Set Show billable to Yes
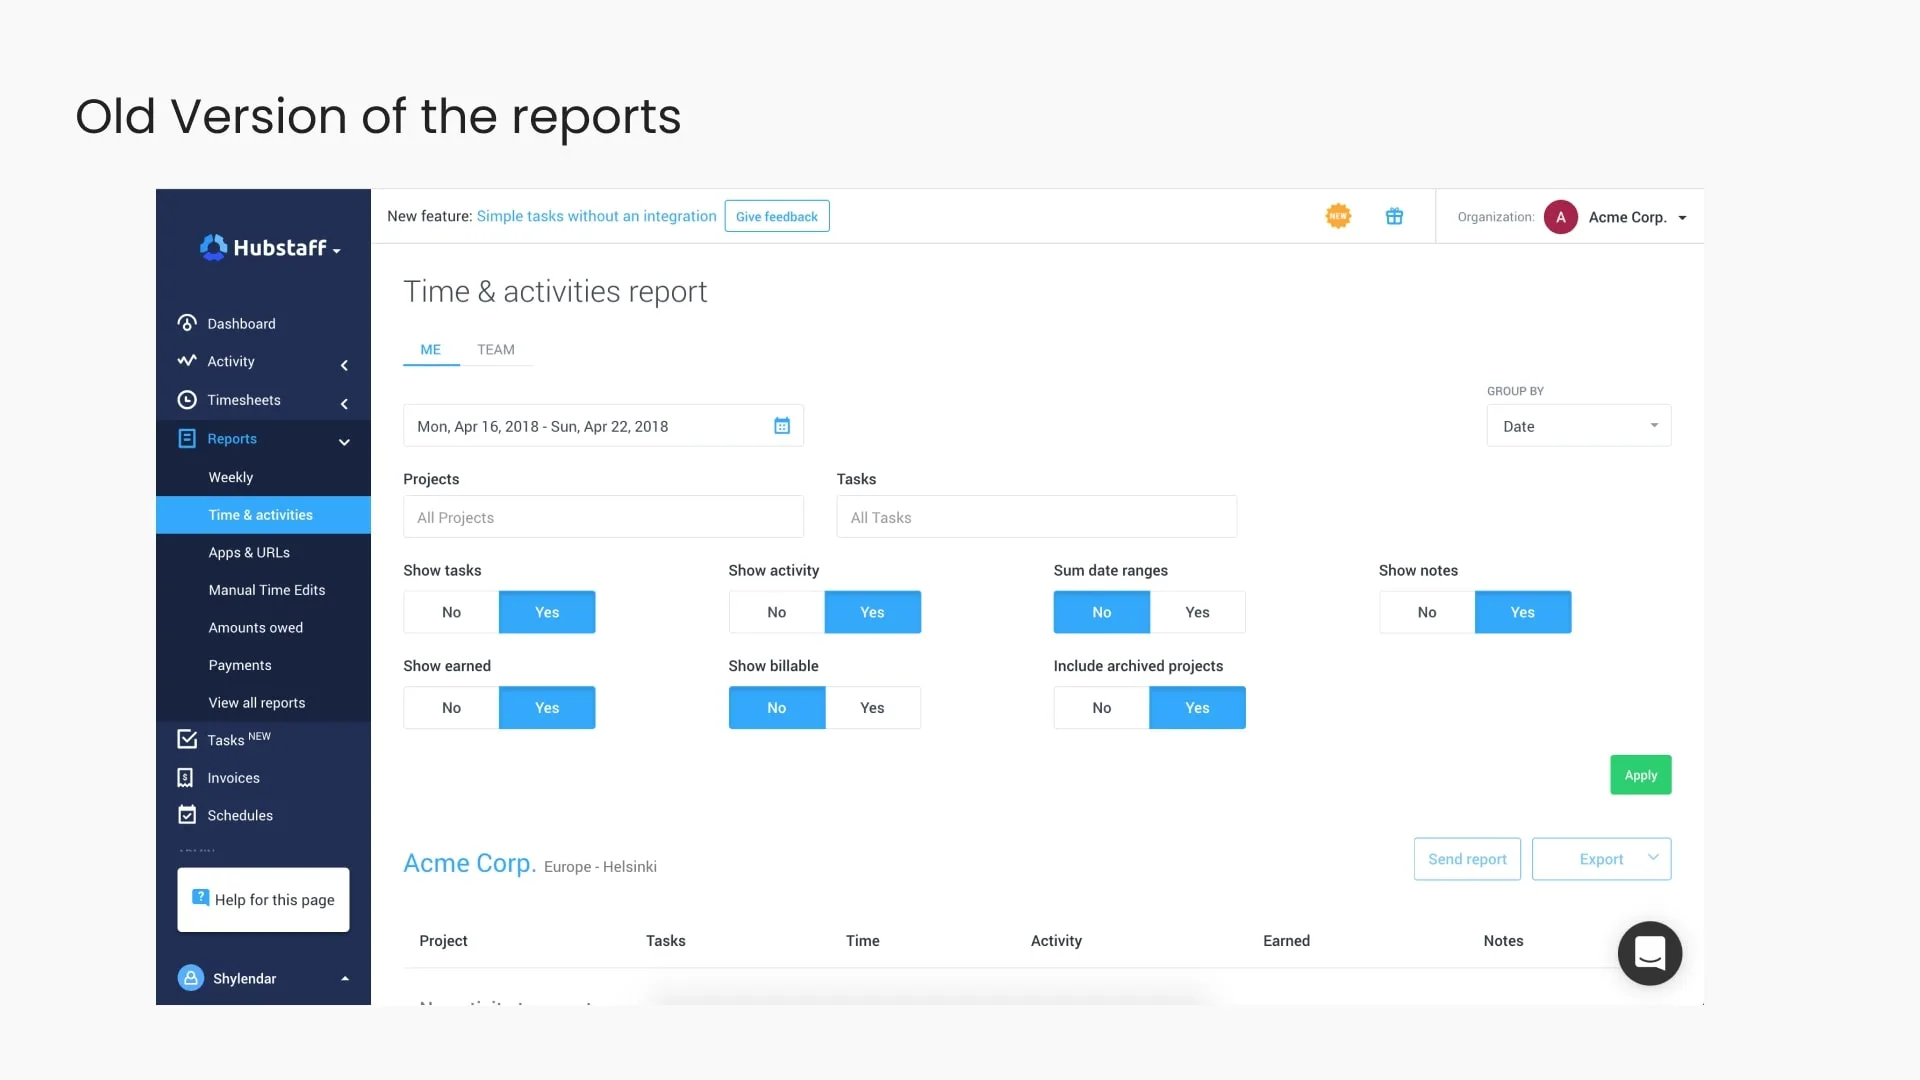The width and height of the screenshot is (1920, 1080). 872,708
